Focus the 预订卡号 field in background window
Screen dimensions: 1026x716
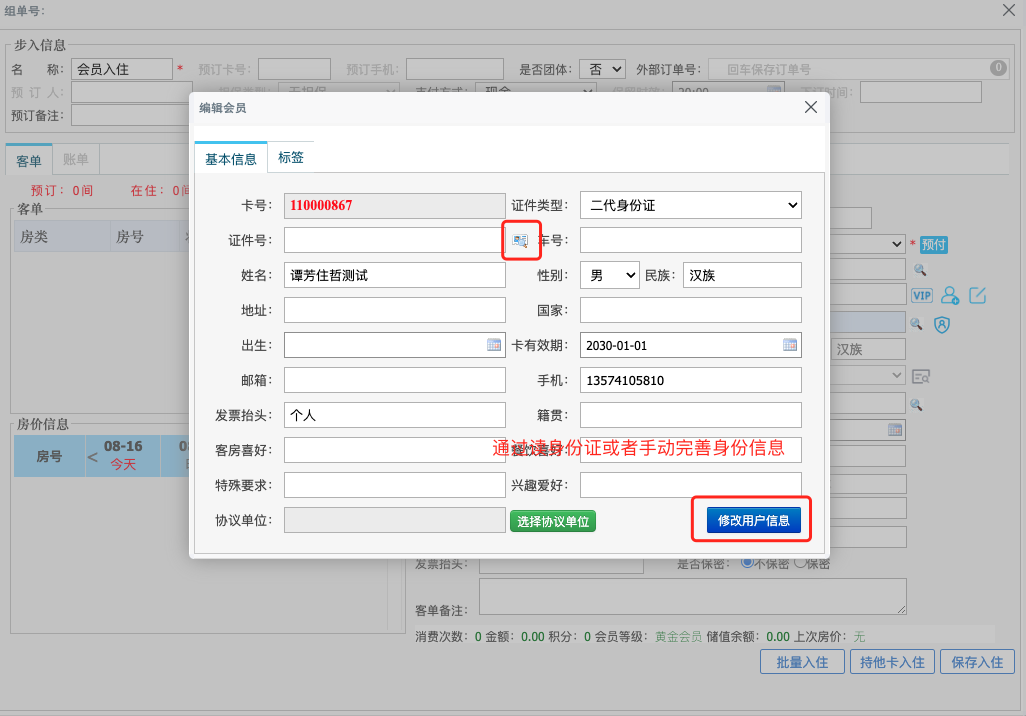[x=294, y=69]
